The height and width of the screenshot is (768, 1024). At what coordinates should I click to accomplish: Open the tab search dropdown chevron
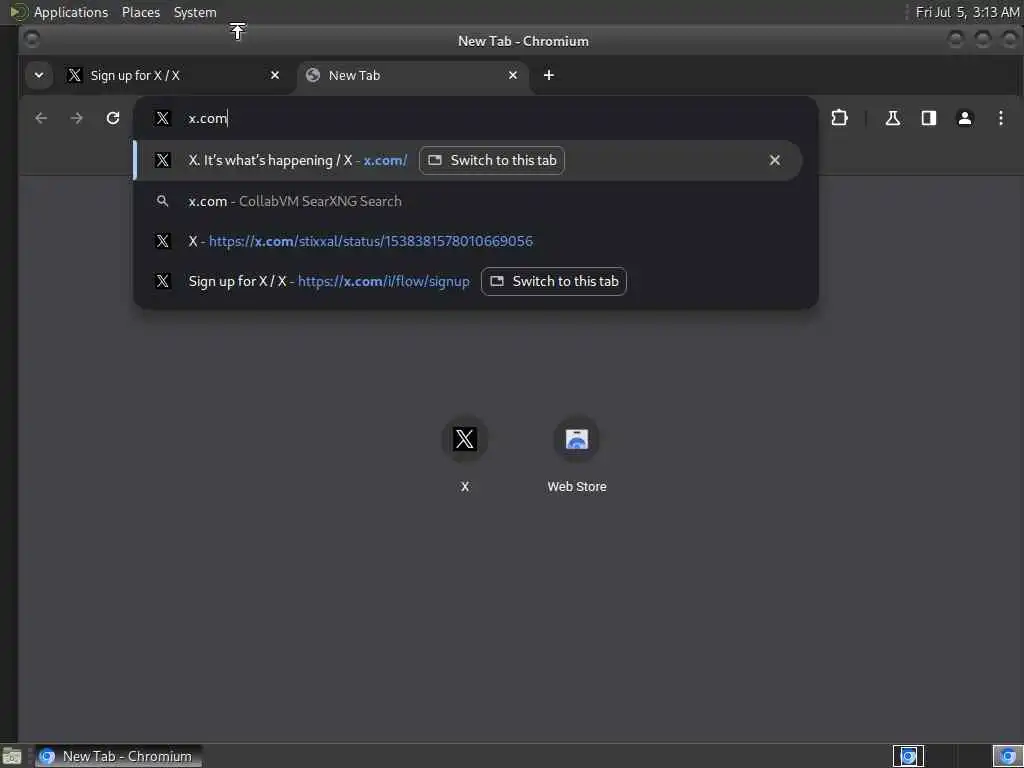[x=39, y=75]
